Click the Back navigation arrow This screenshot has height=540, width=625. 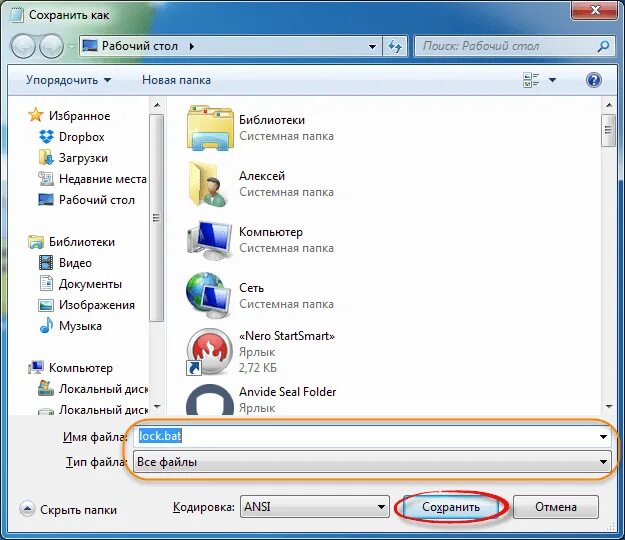tap(25, 46)
